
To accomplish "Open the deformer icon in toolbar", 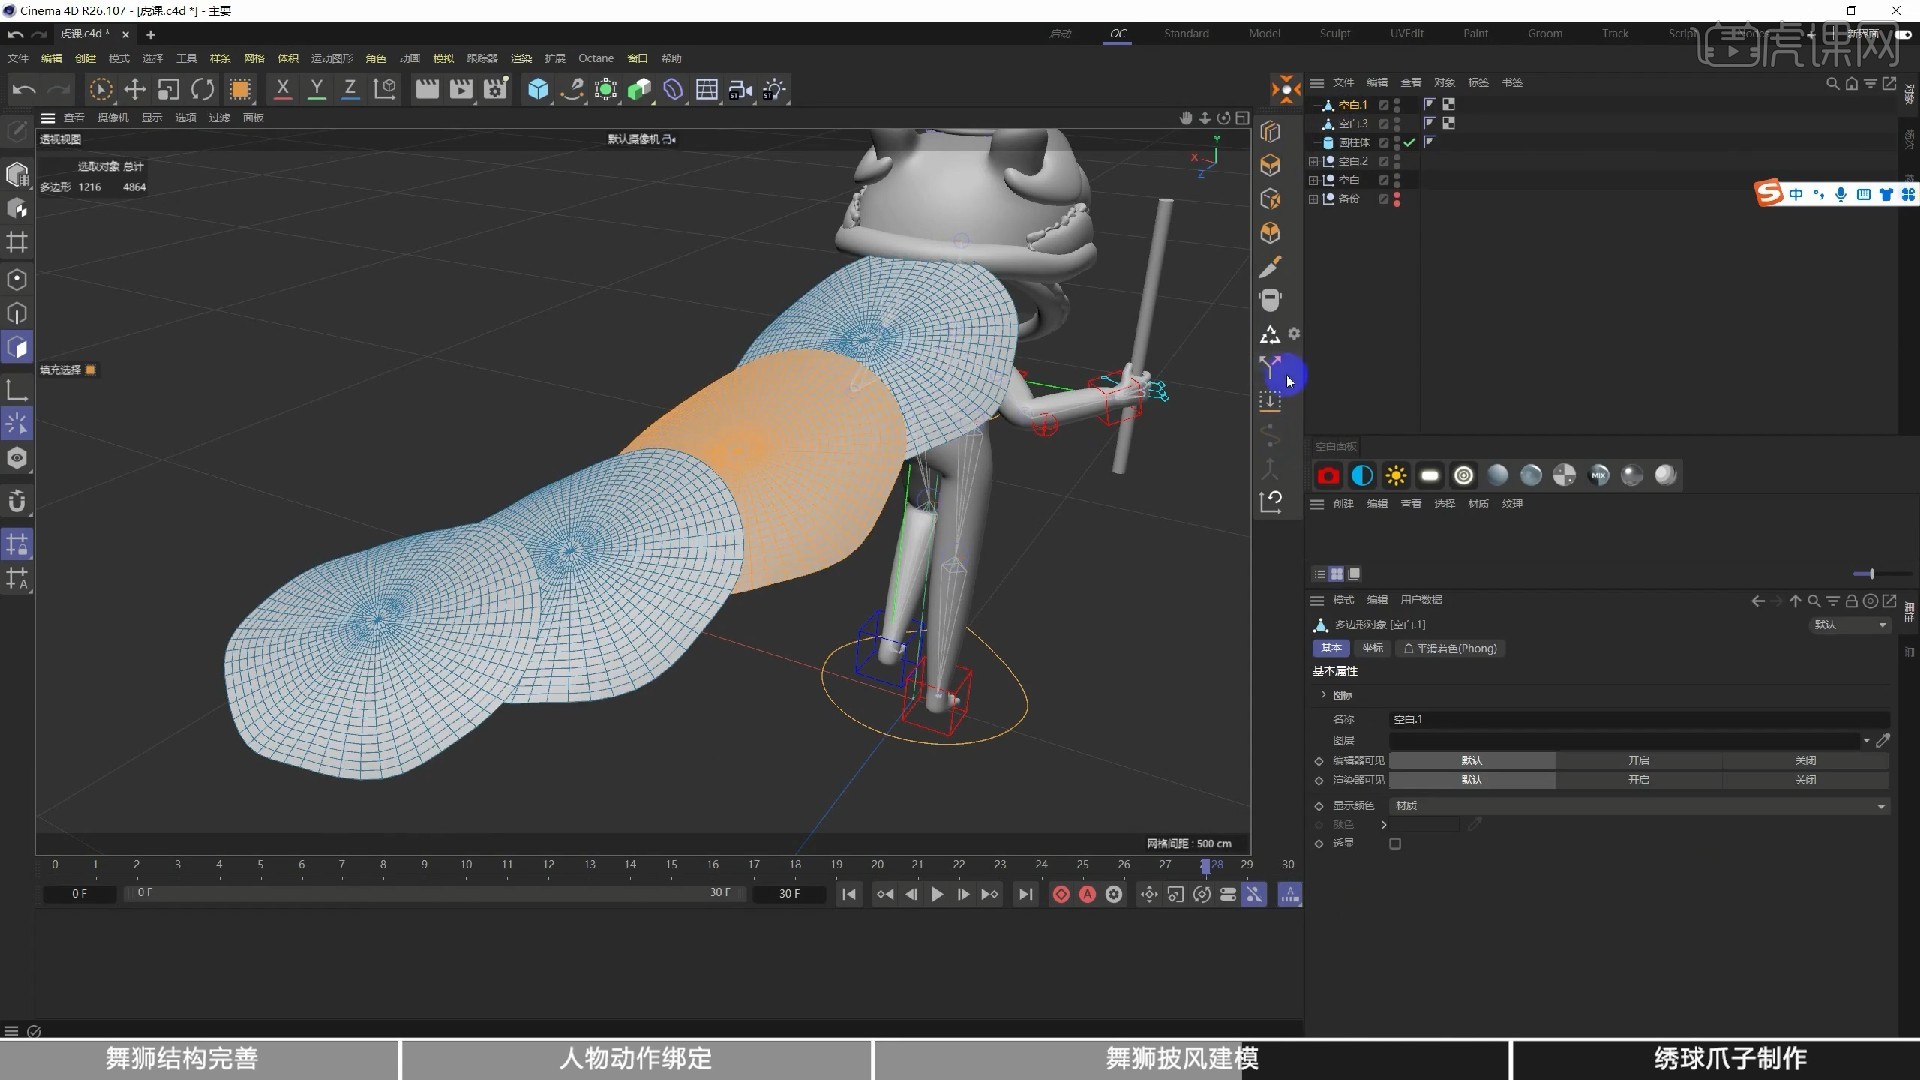I will tap(673, 90).
